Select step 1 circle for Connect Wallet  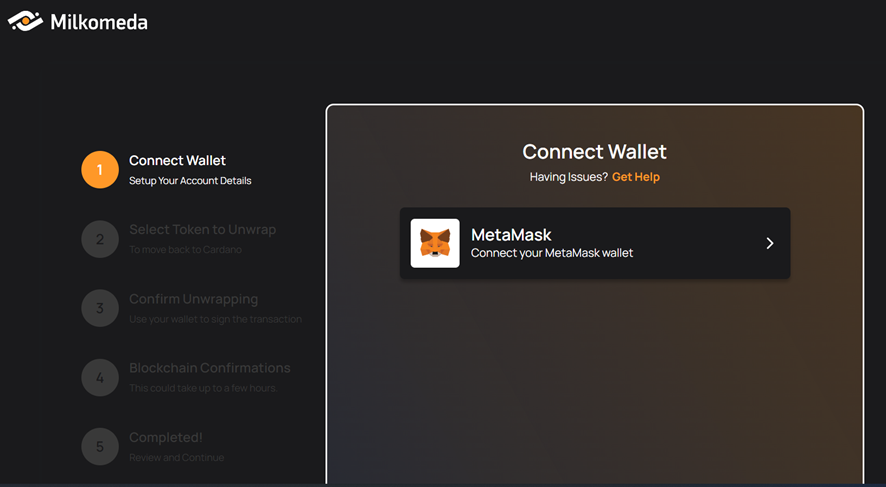100,169
